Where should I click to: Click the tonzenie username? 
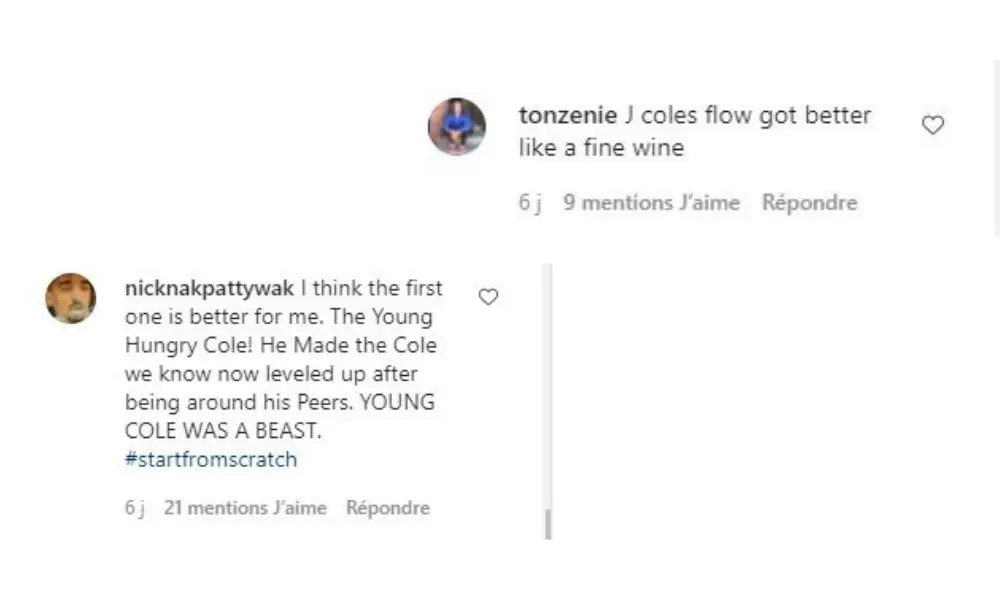(567, 116)
